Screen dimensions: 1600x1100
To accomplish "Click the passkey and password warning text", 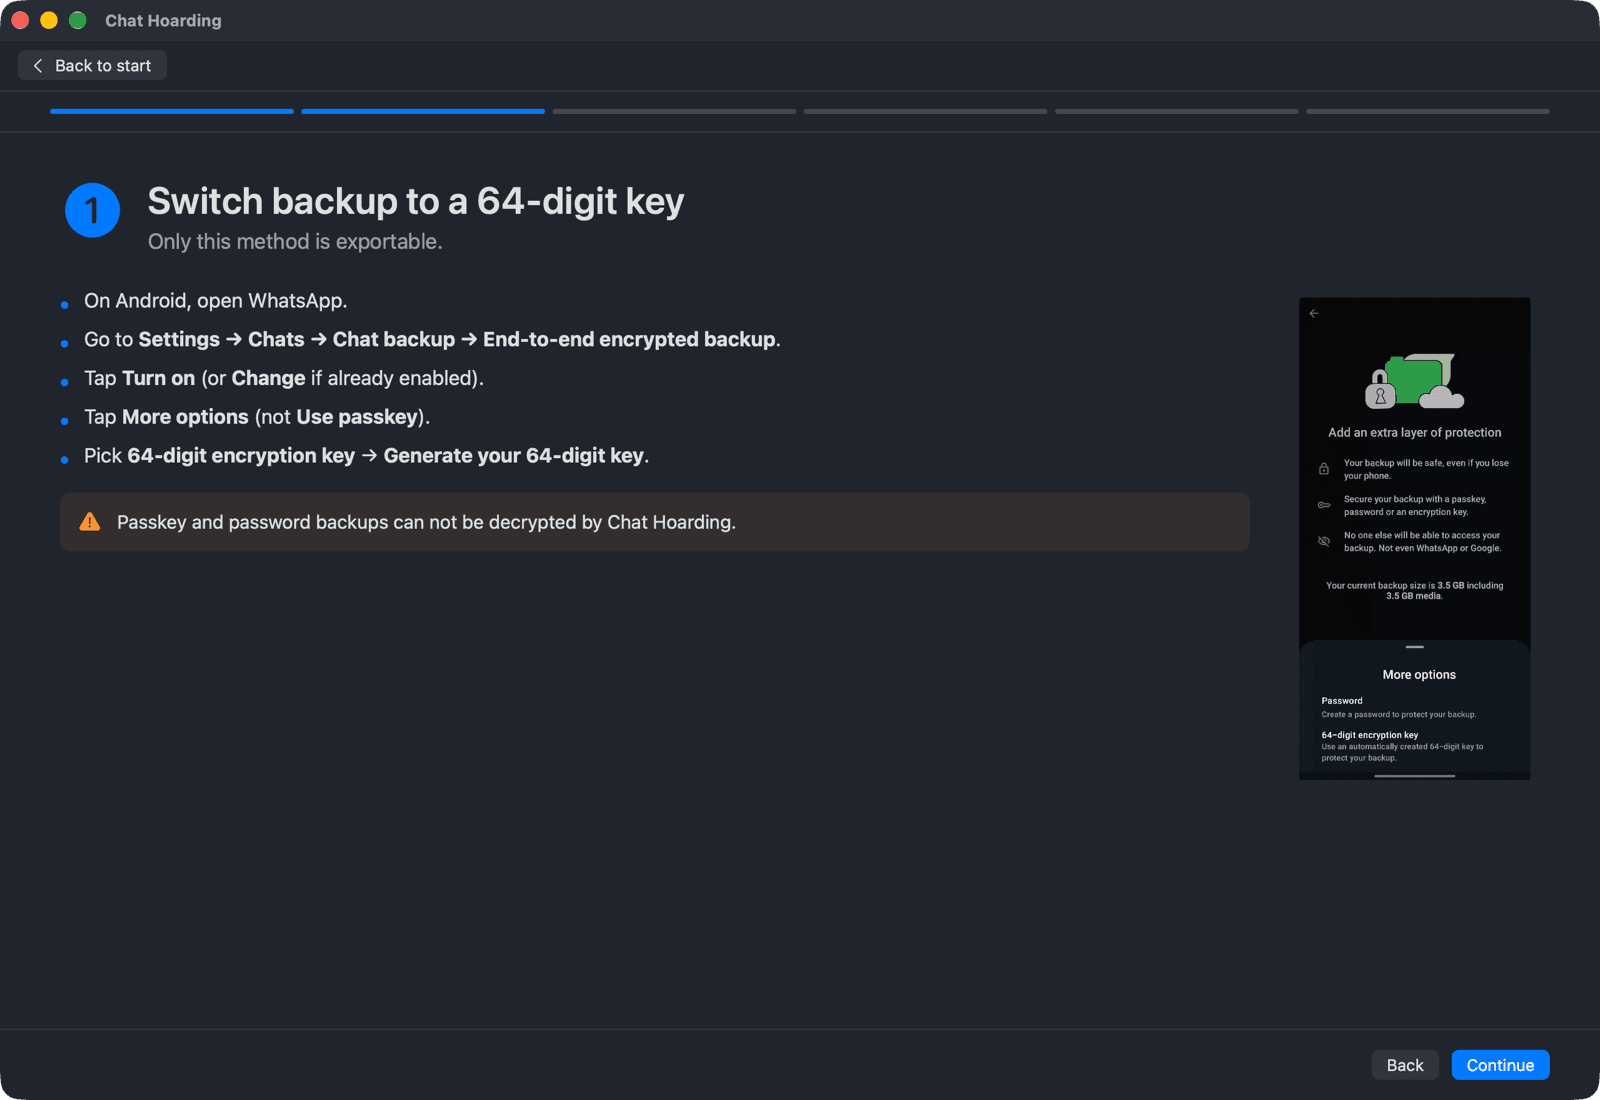I will point(426,522).
